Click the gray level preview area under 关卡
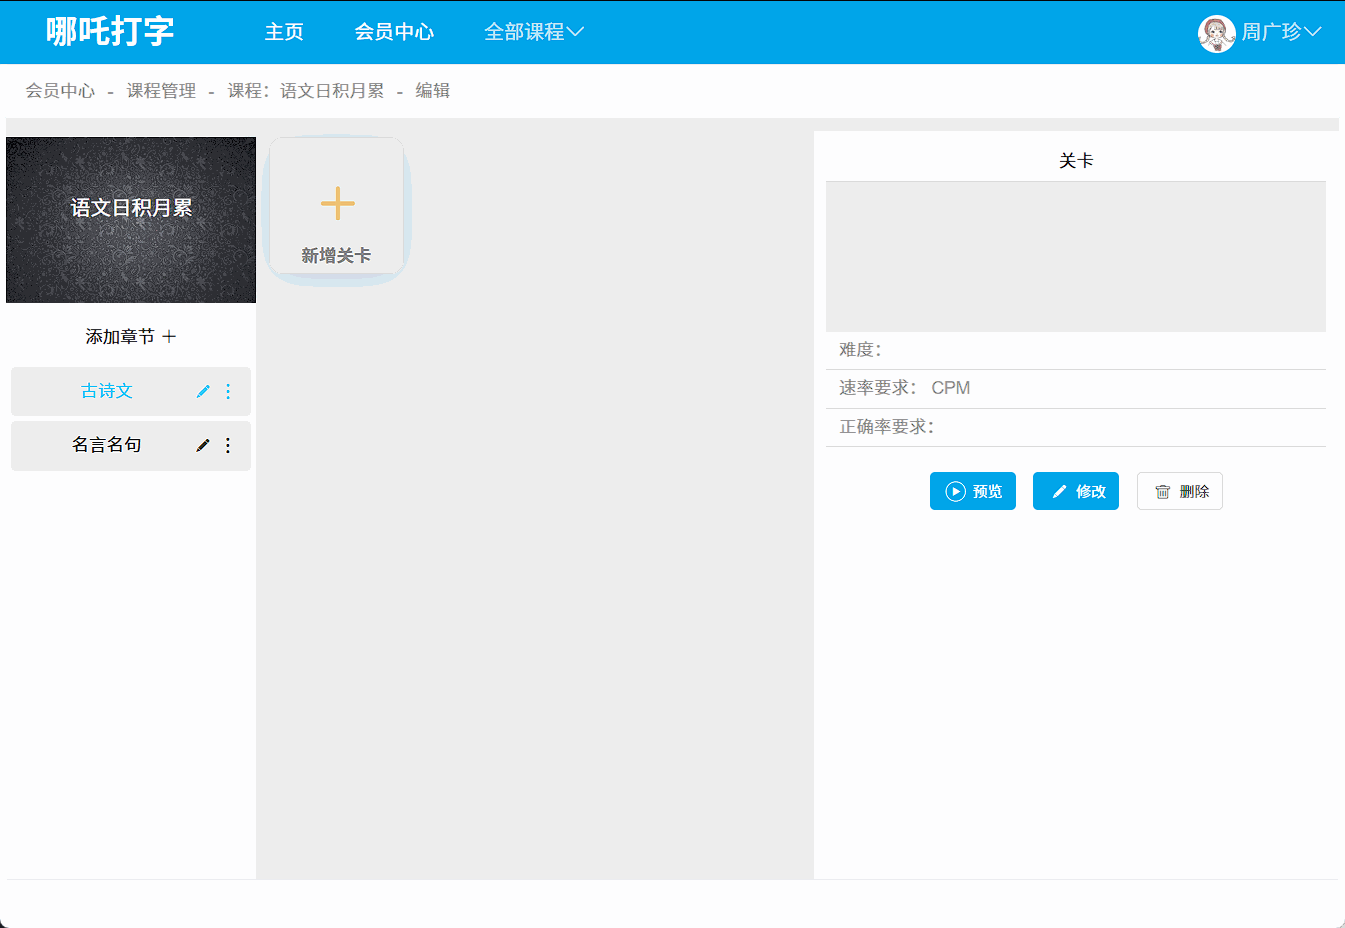The width and height of the screenshot is (1345, 928). (1076, 257)
